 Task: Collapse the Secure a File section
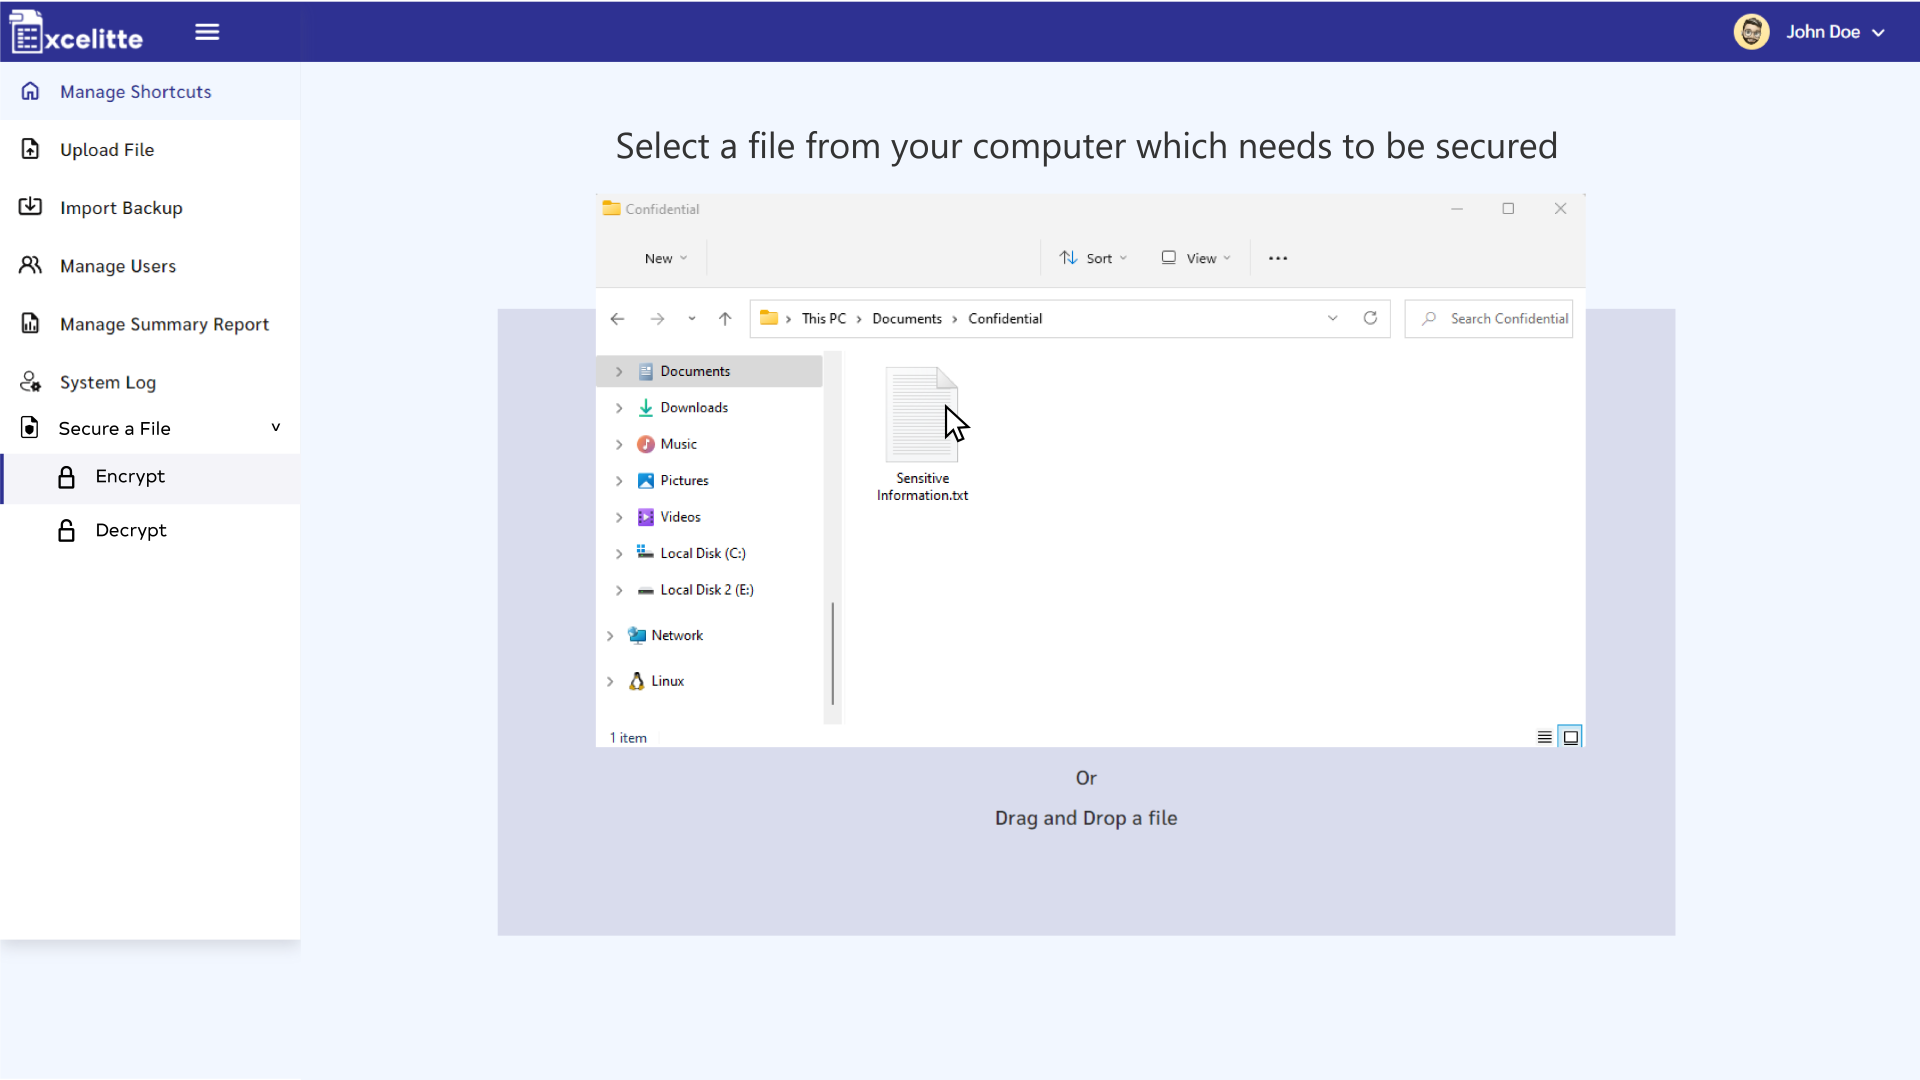[x=276, y=427]
